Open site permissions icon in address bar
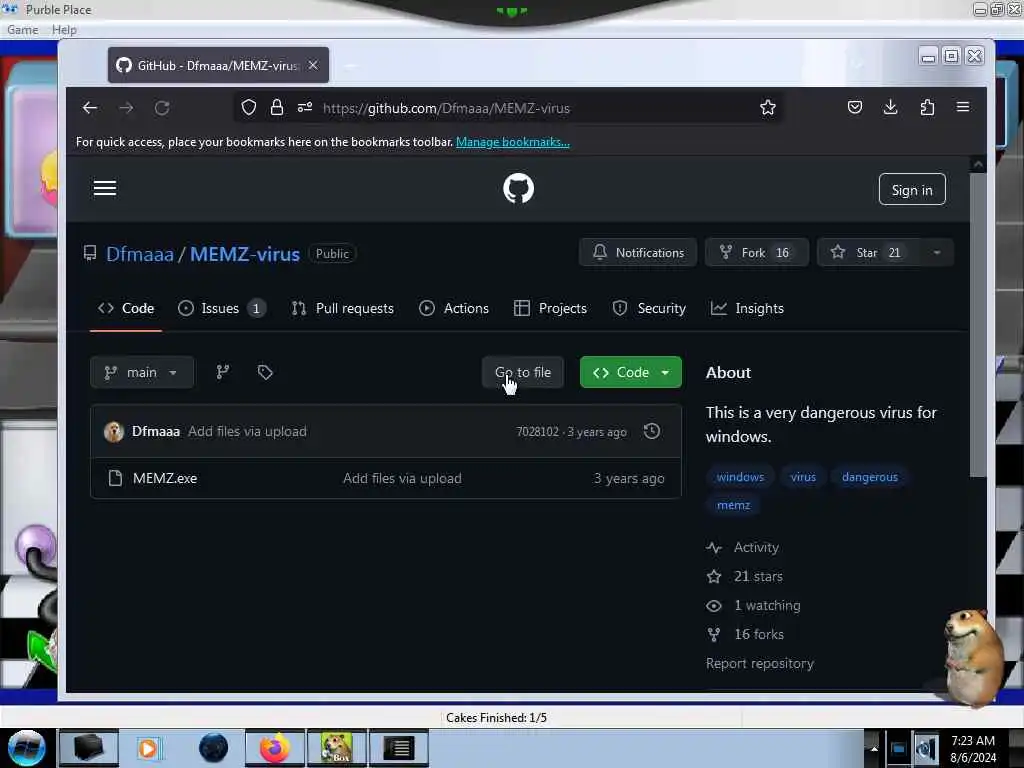The width and height of the screenshot is (1024, 768). click(x=305, y=107)
